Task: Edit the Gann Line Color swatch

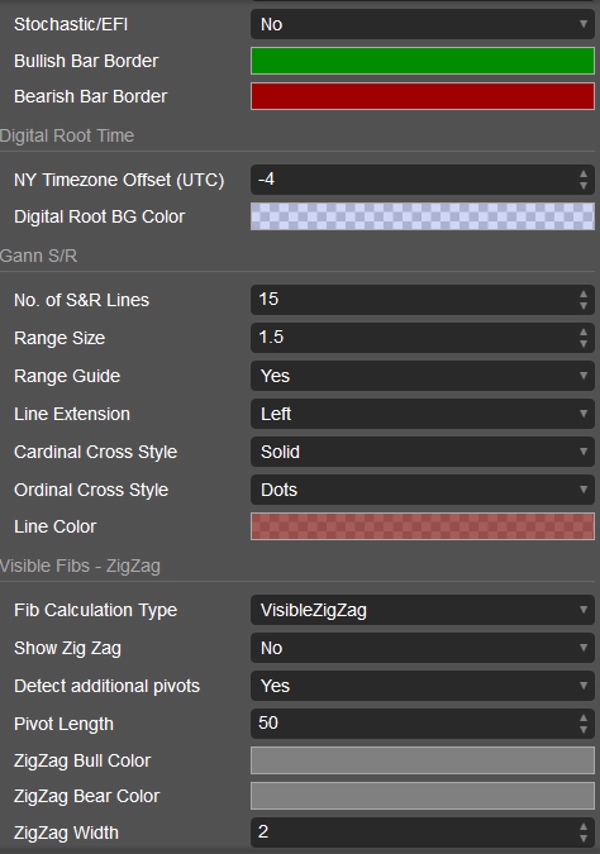Action: click(420, 527)
